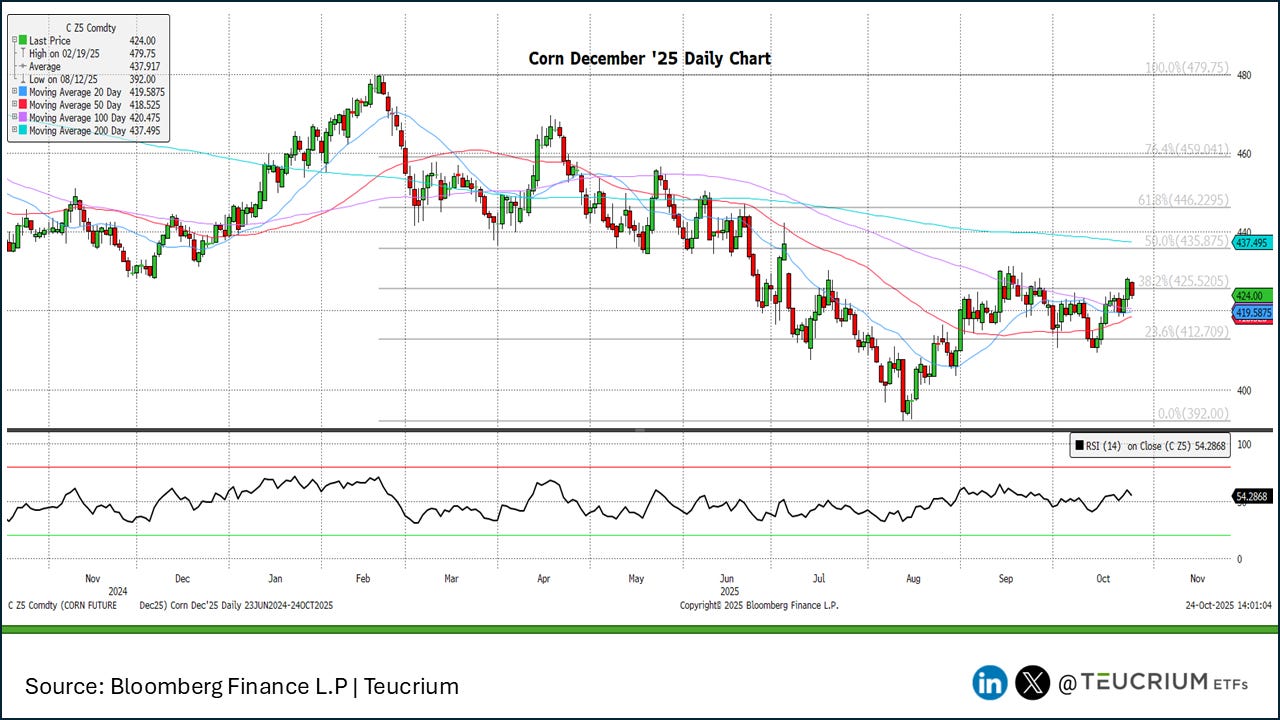Click the 2025 year label on time axis
This screenshot has height=720, width=1280.
coord(731,591)
